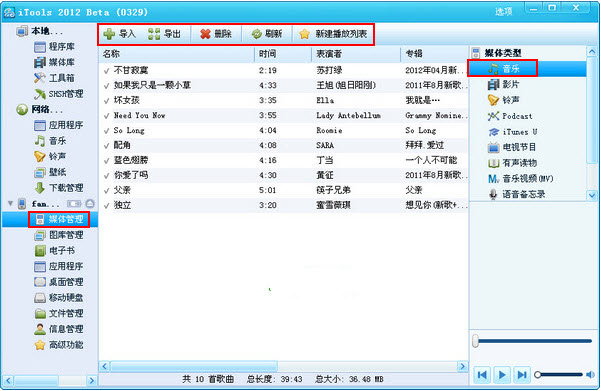The width and height of the screenshot is (601, 391).
Task: Open 电子书 ebooks in the sidebar
Action: [54, 251]
